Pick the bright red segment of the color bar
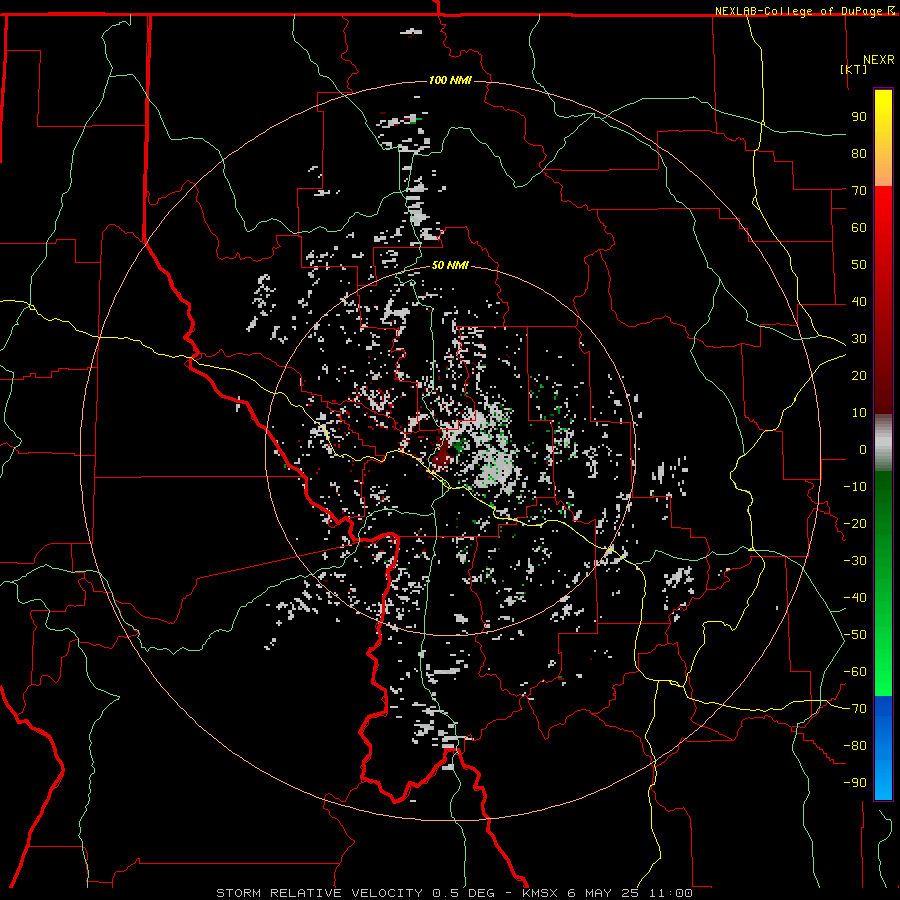The height and width of the screenshot is (900, 900). coord(883,212)
